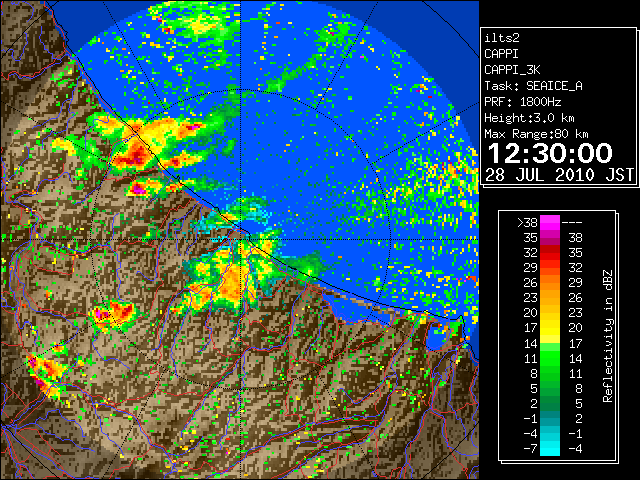Pick the red band beside the 32 label
The width and height of the screenshot is (640, 480).
tap(550, 253)
